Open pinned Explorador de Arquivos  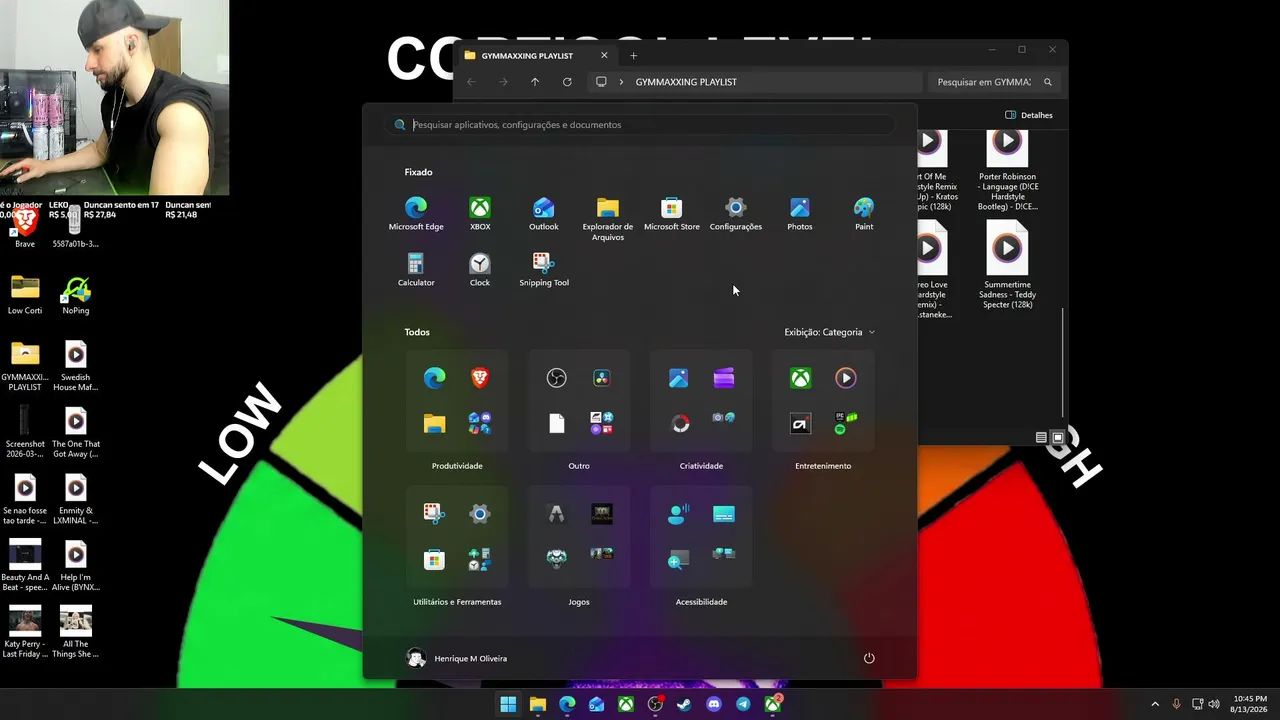tap(608, 218)
